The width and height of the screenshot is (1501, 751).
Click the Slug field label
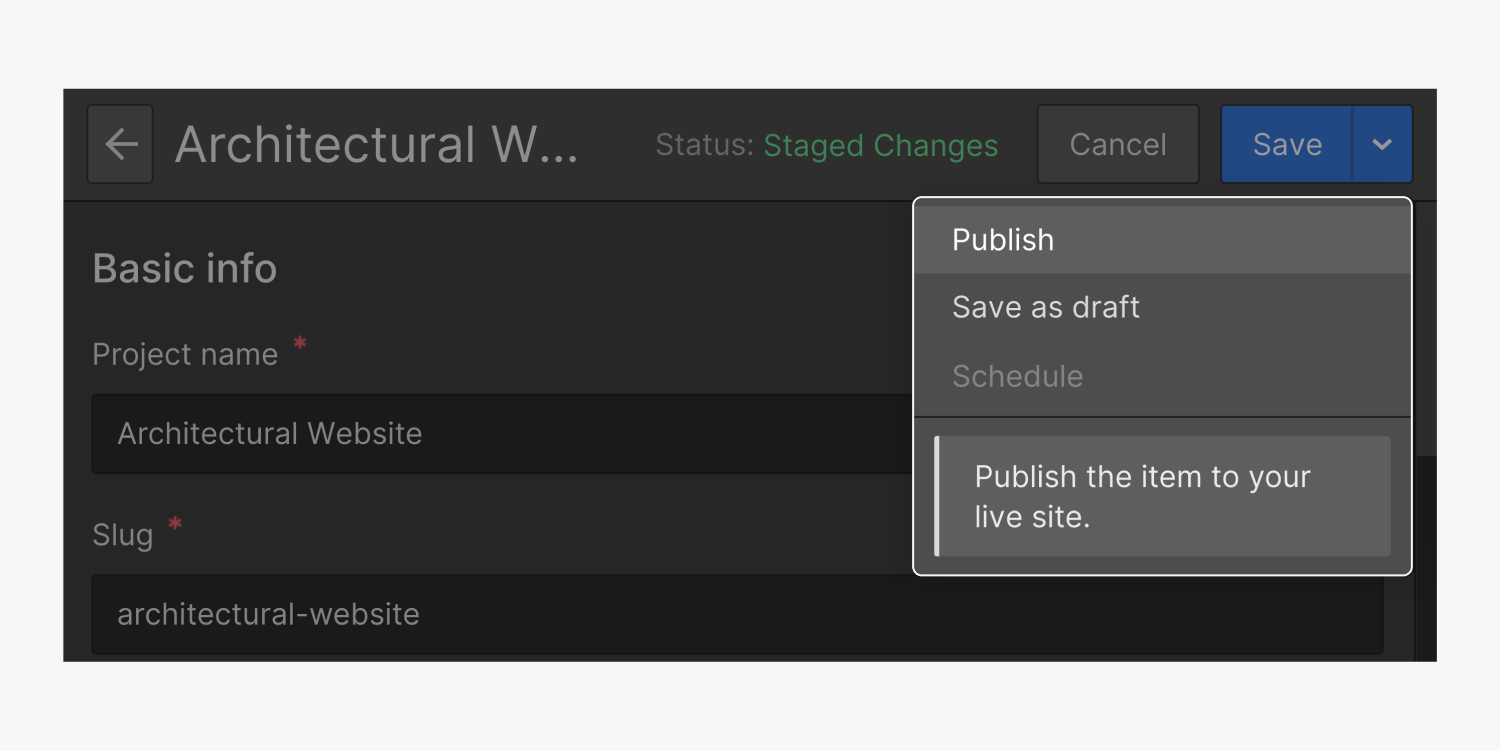pos(122,534)
